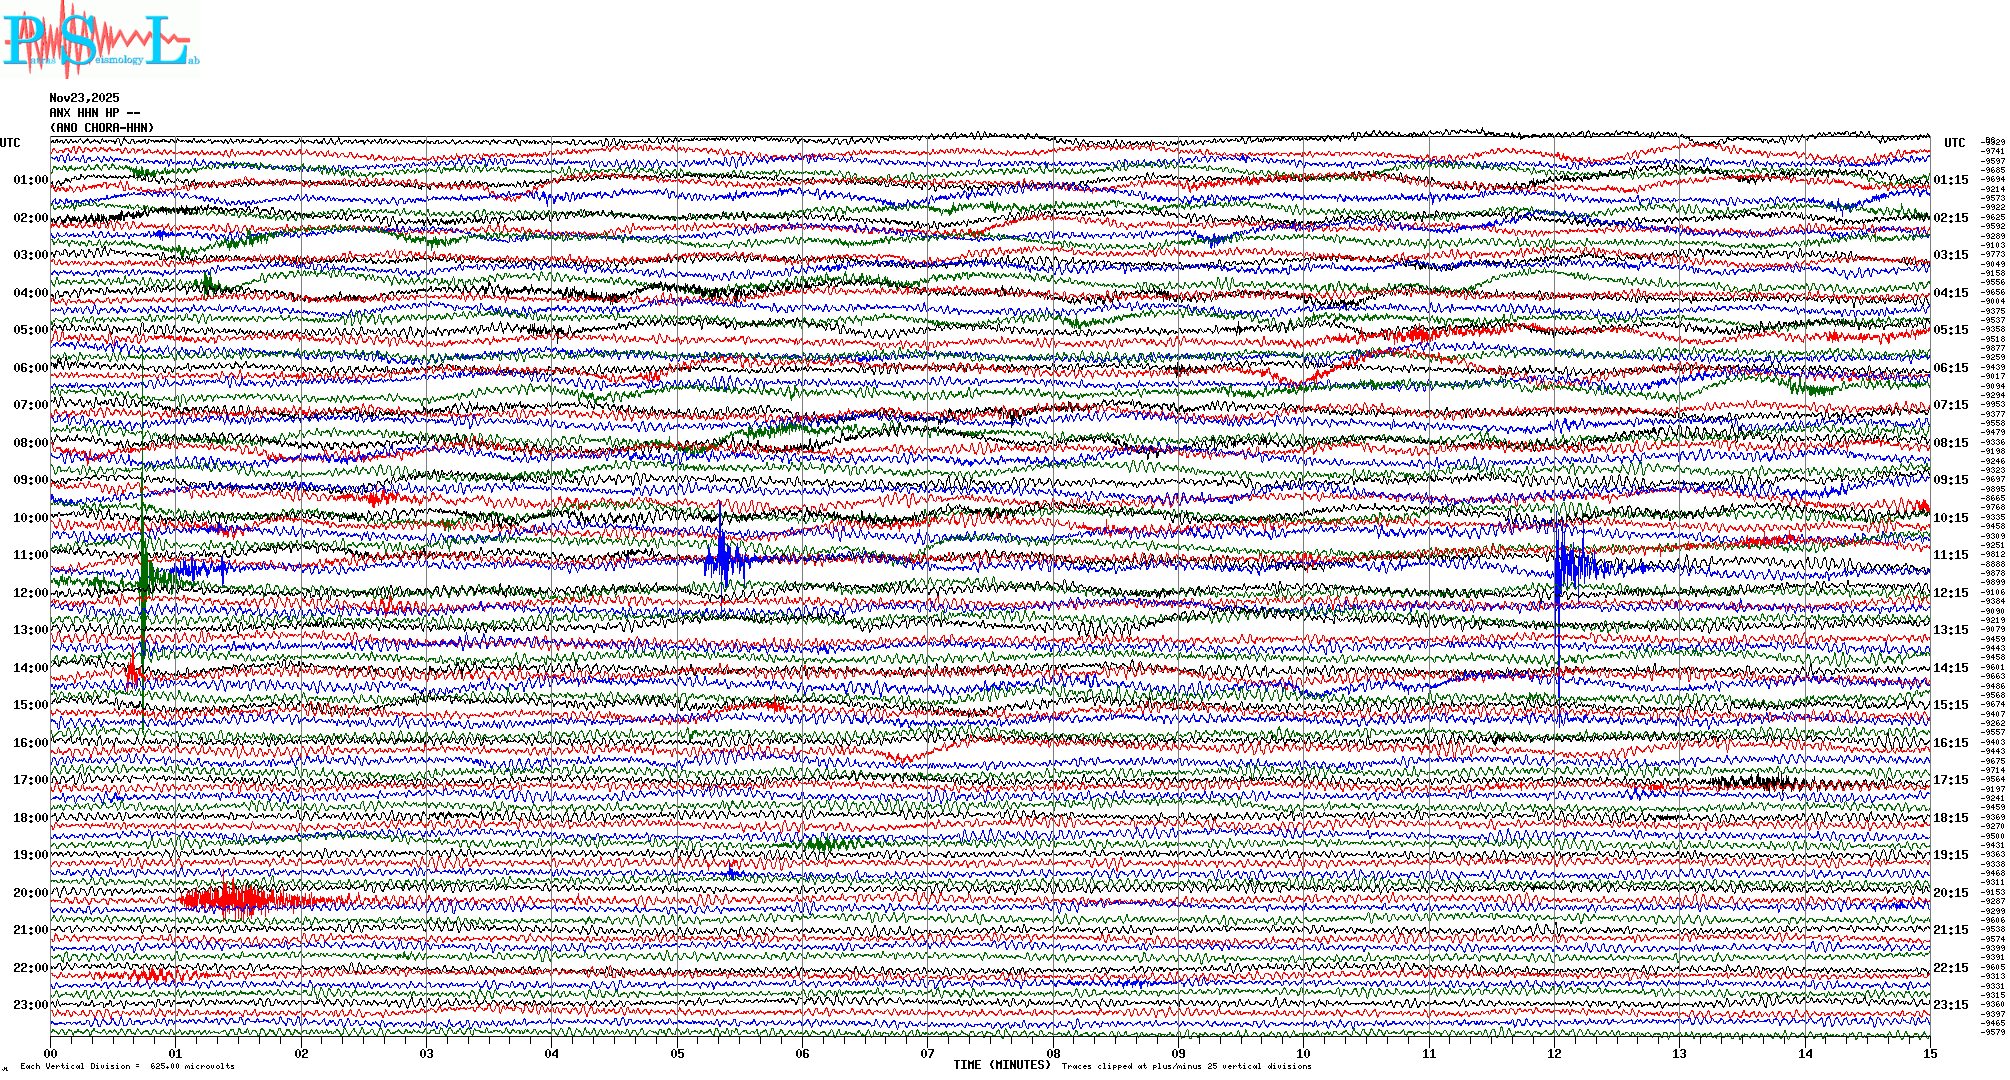Click the minute 05 axis tick label
The height and width of the screenshot is (1080, 2010).
click(677, 1054)
